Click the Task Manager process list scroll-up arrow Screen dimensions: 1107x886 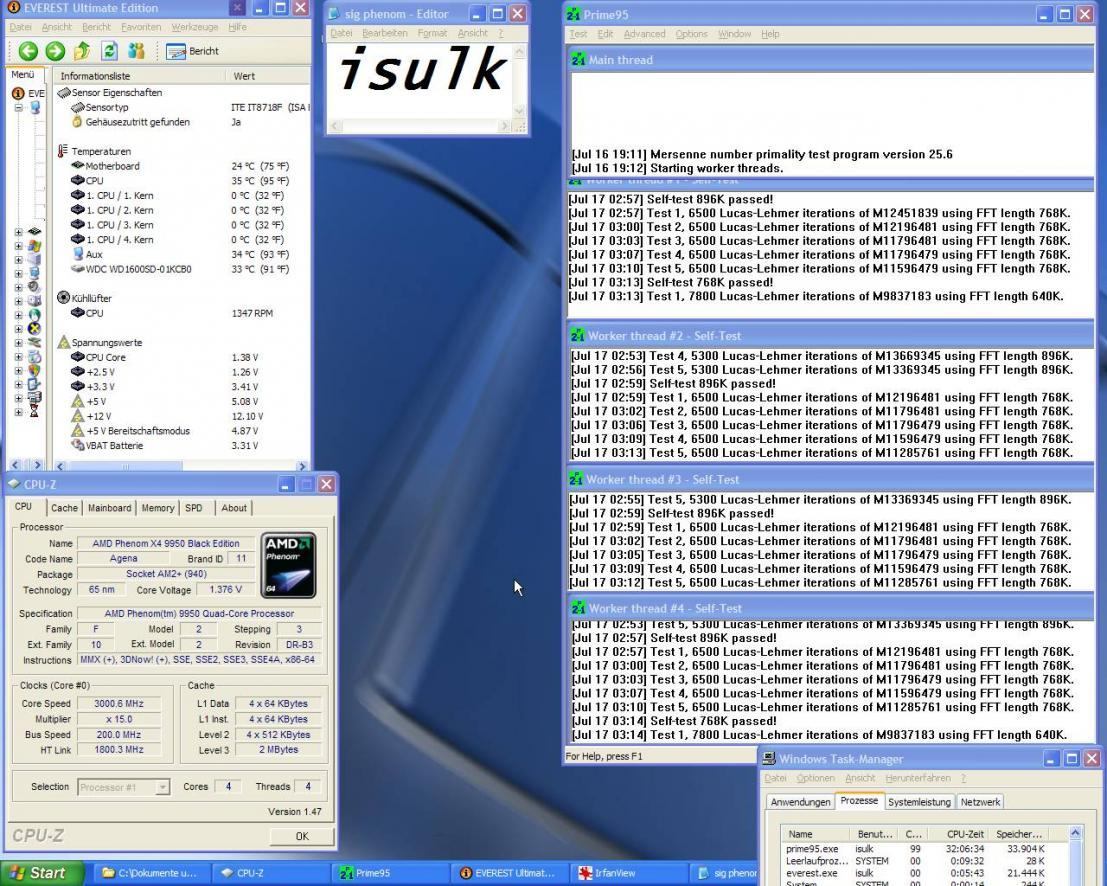(1075, 833)
